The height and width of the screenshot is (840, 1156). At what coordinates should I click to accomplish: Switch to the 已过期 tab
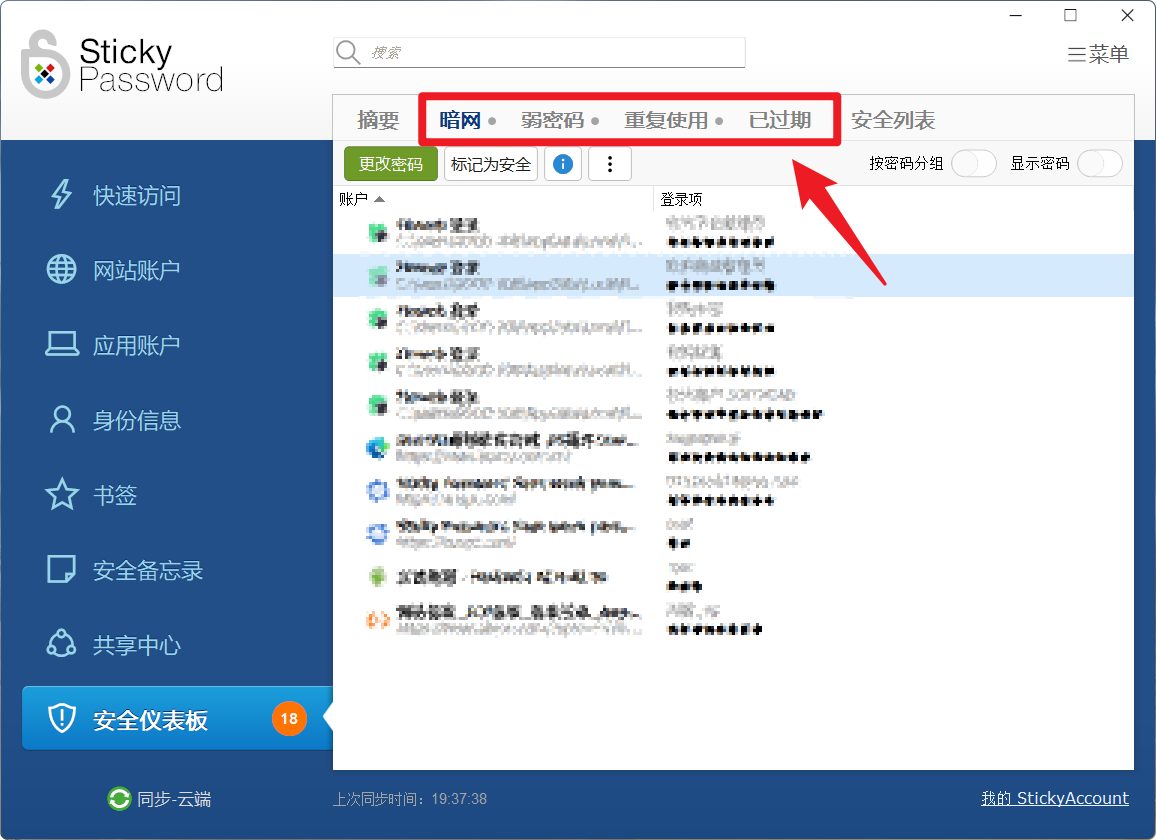click(779, 120)
